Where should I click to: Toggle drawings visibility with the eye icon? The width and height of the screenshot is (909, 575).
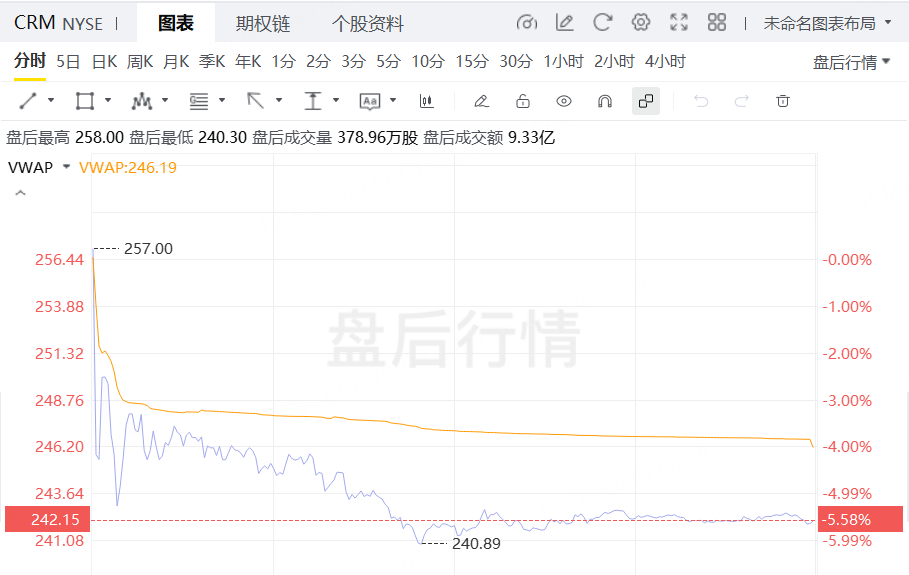click(564, 101)
